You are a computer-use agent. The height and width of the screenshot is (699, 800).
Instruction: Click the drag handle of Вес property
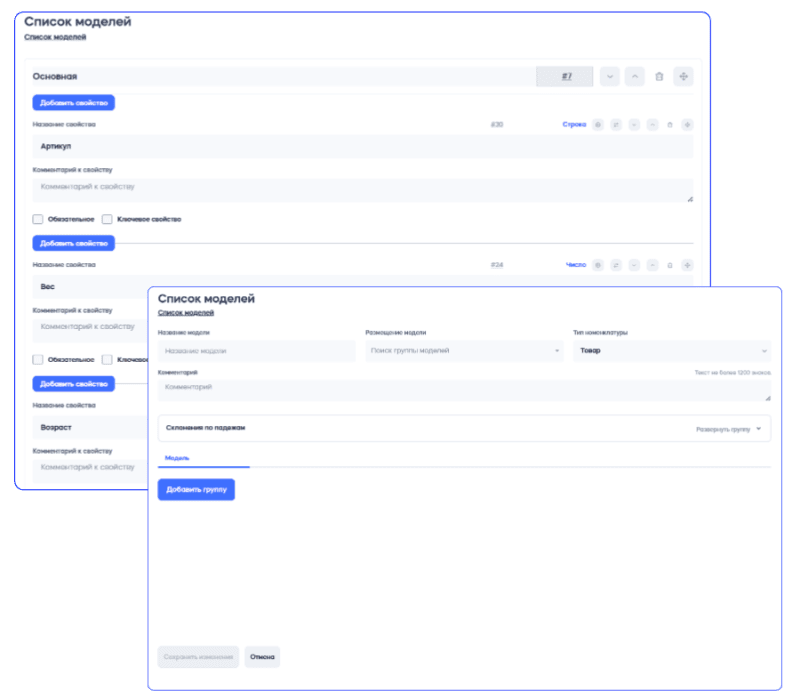tap(687, 265)
